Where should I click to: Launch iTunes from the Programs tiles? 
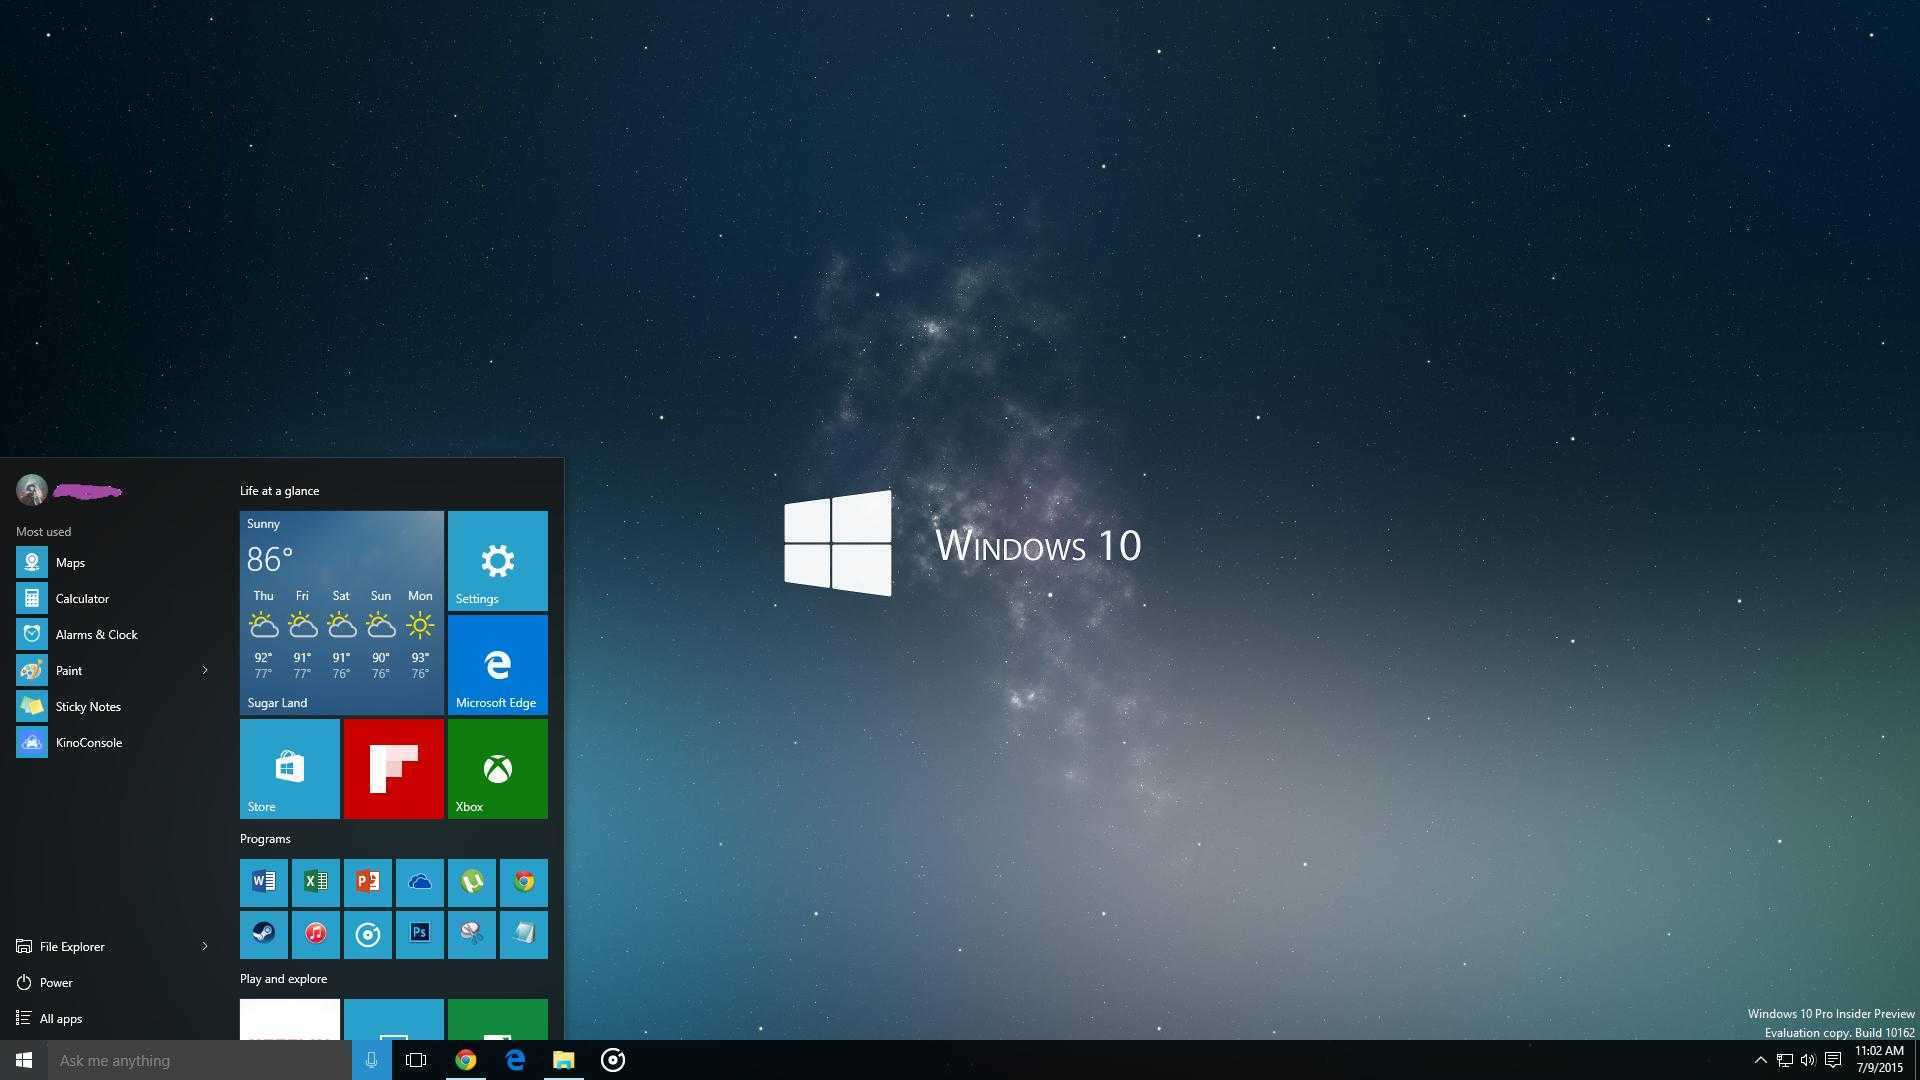(316, 934)
